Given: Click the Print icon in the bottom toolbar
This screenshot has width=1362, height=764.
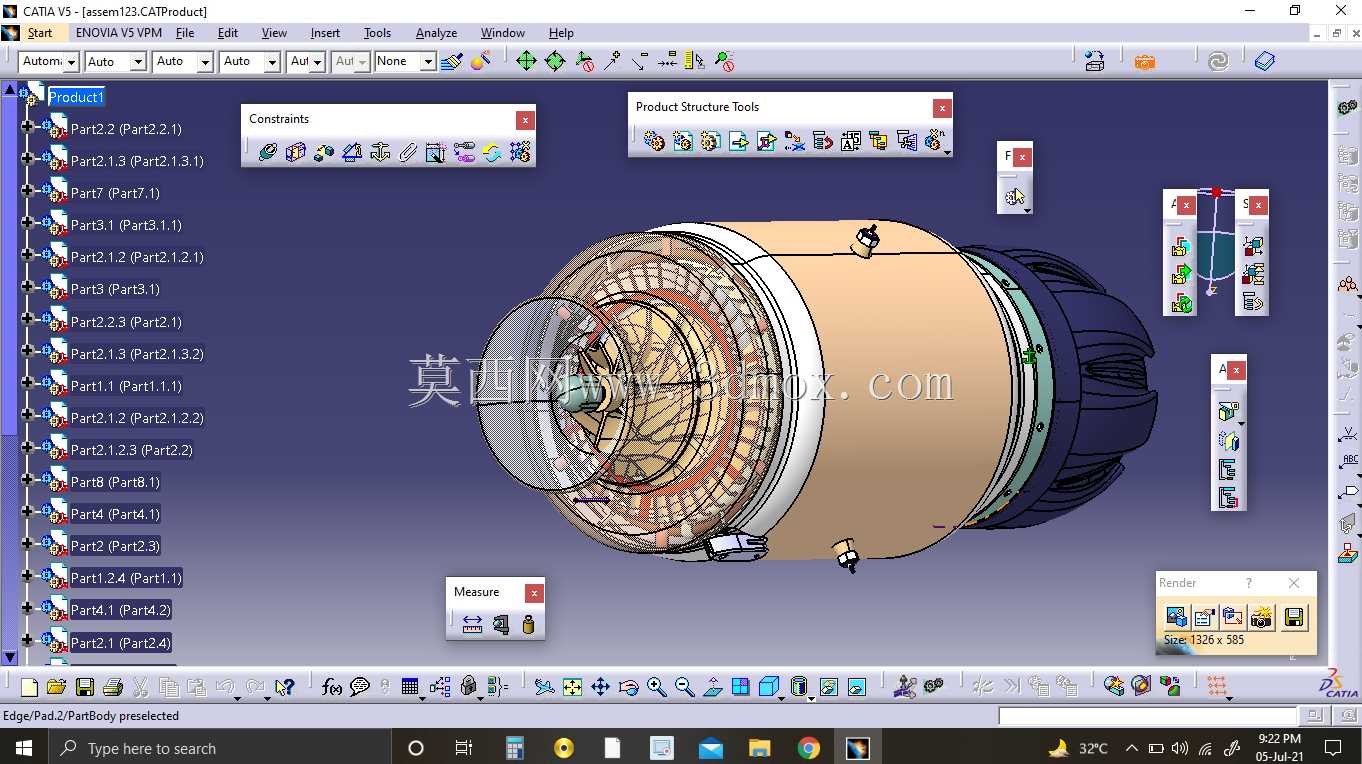Looking at the screenshot, I should [113, 687].
